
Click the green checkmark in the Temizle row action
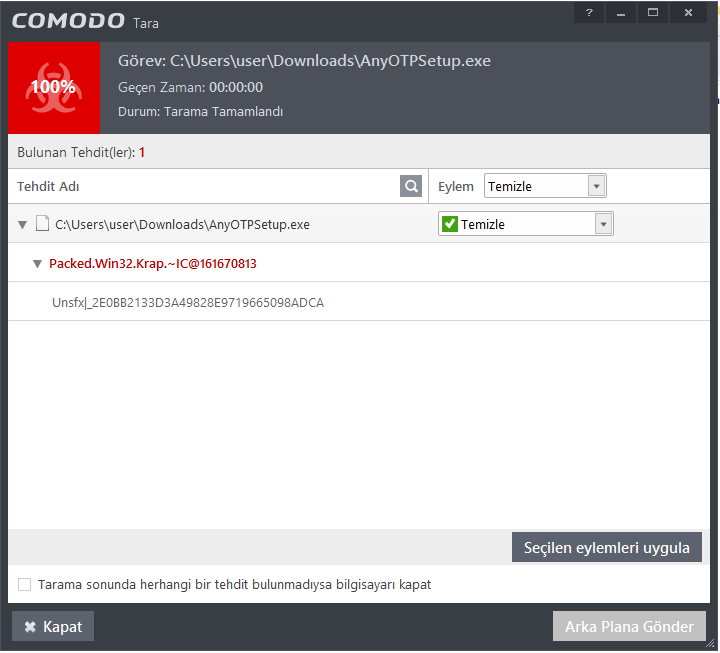pyautogui.click(x=450, y=224)
